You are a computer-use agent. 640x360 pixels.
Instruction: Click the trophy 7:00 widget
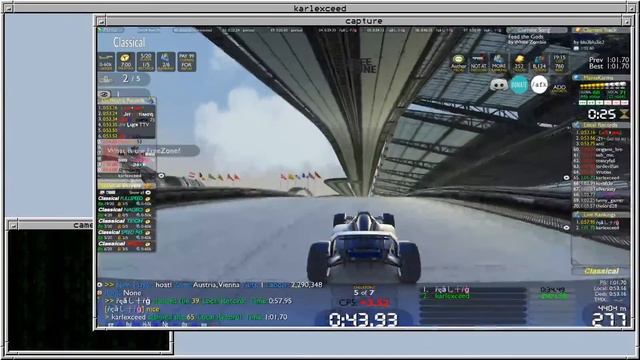[126, 62]
